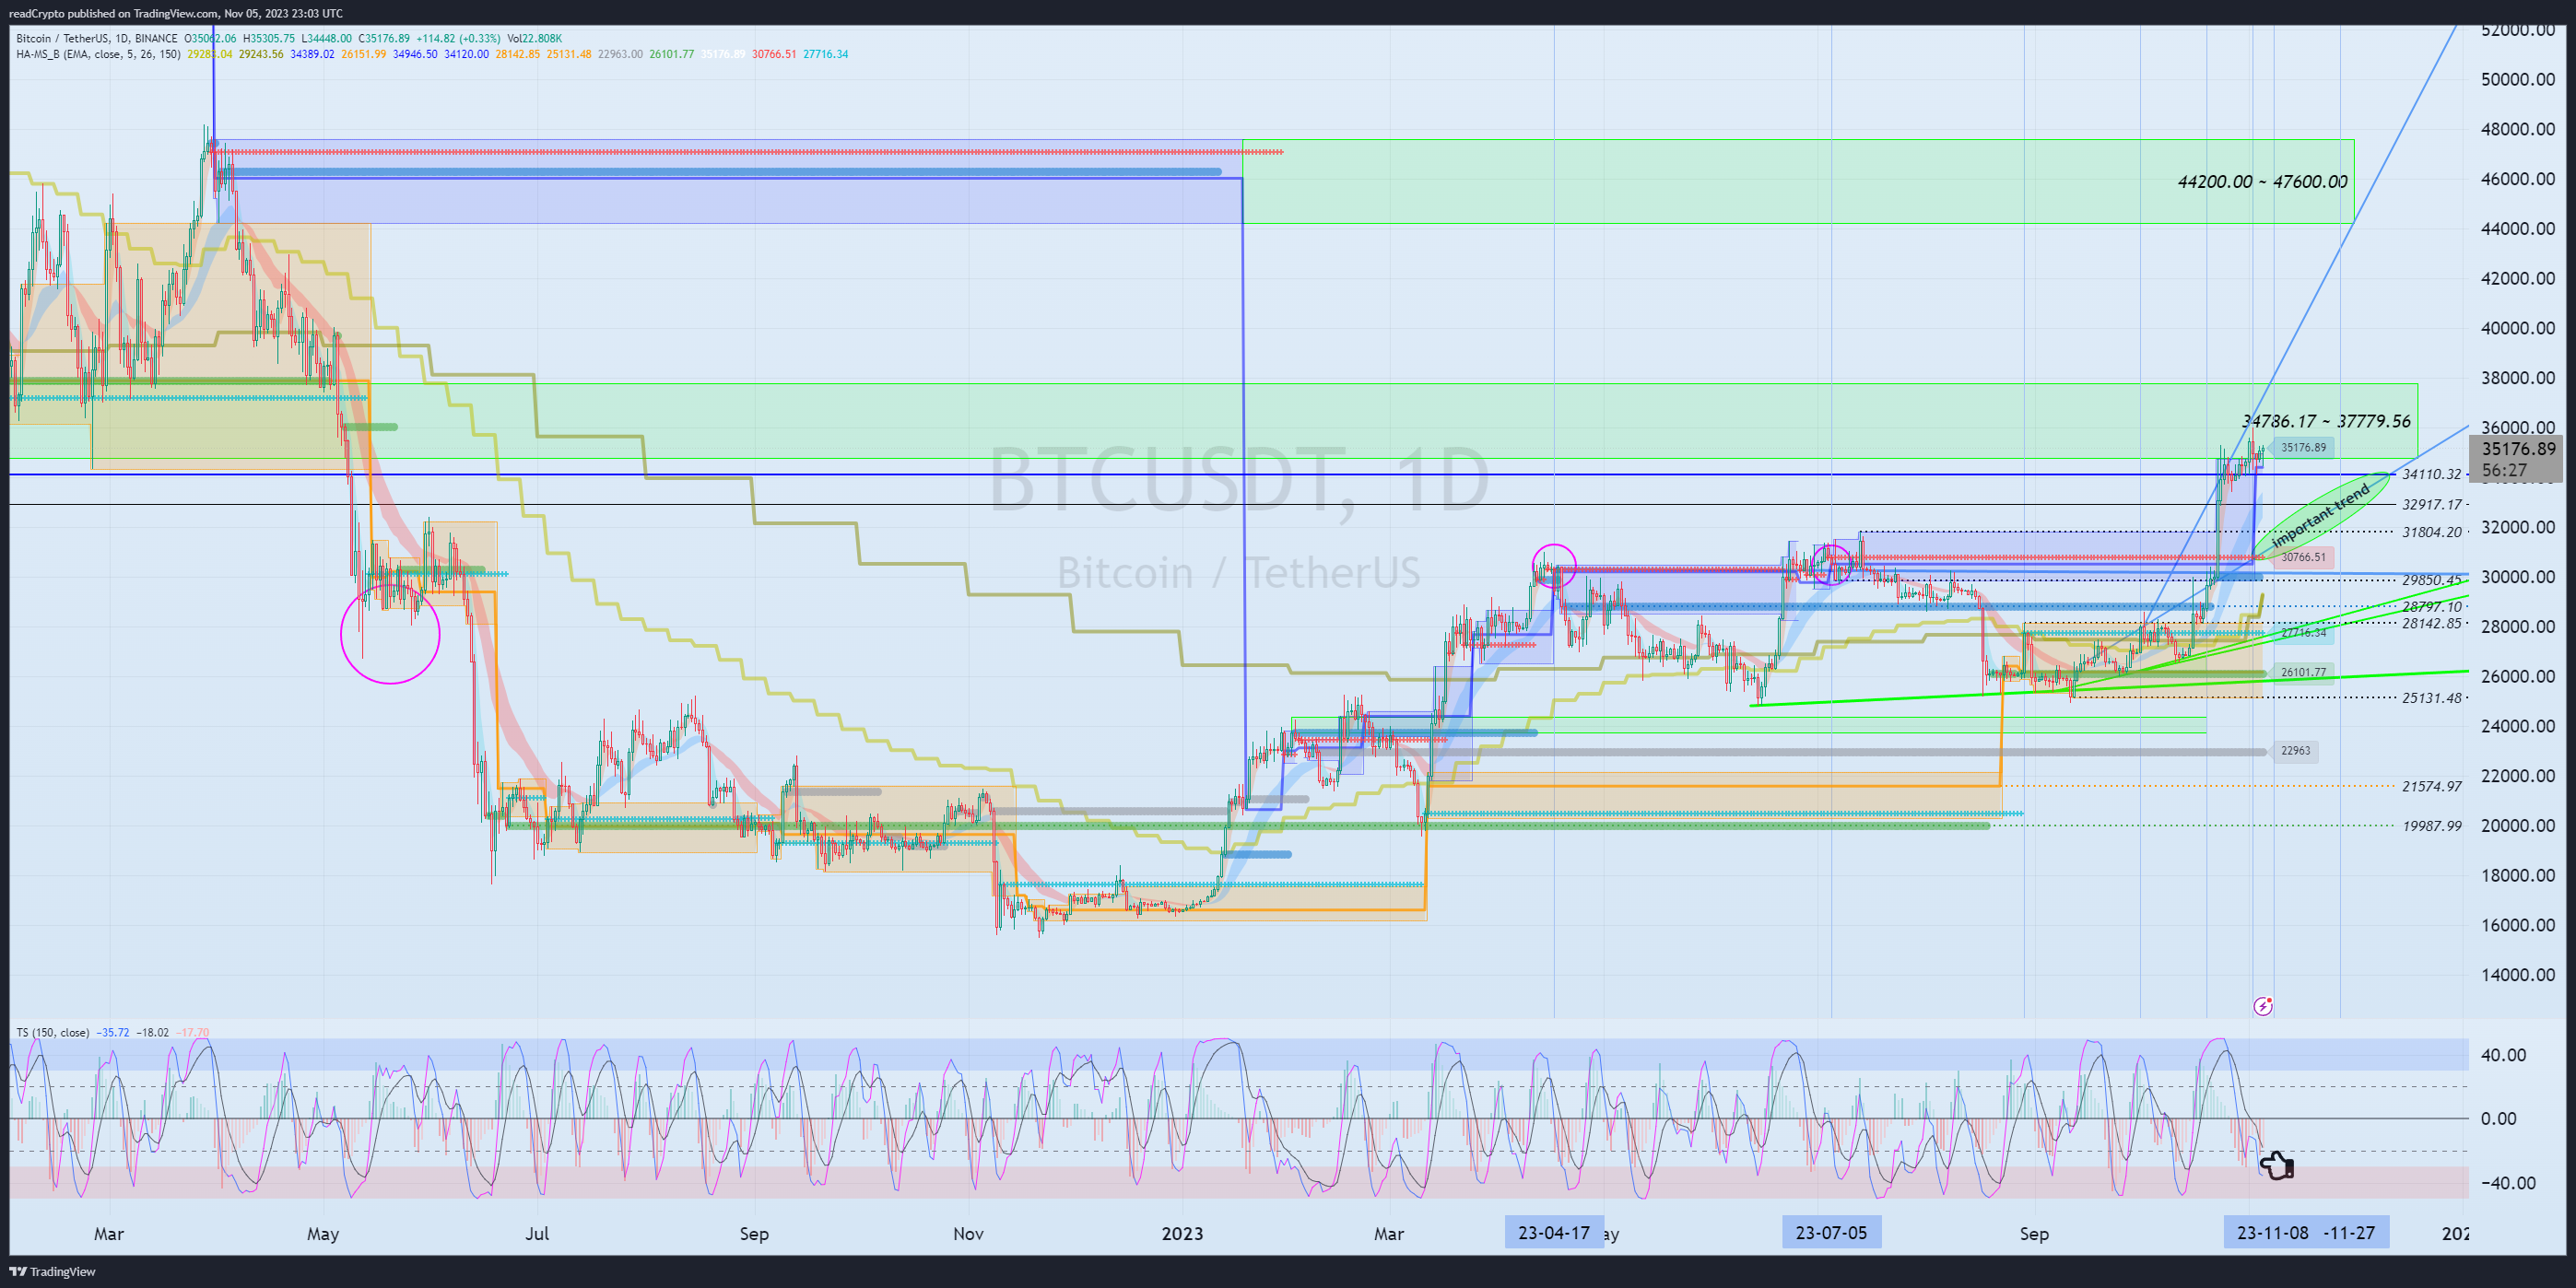Select the 23-11-08 date marker
Viewport: 2576px width, 1288px height.
tap(2272, 1233)
